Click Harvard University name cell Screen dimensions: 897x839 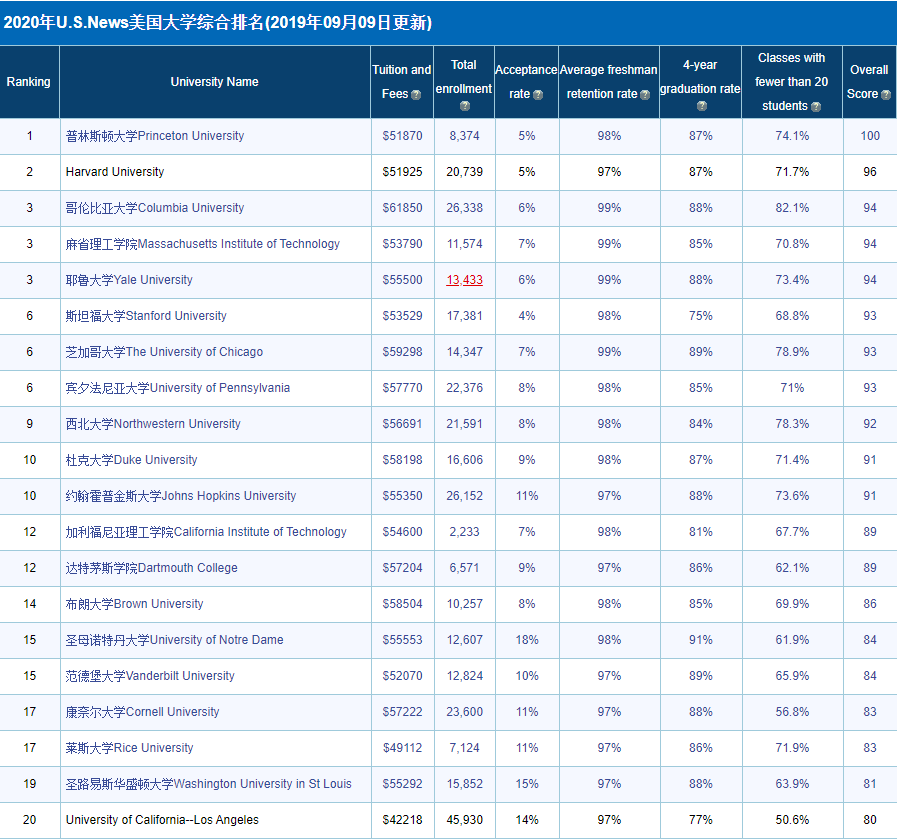[216, 172]
